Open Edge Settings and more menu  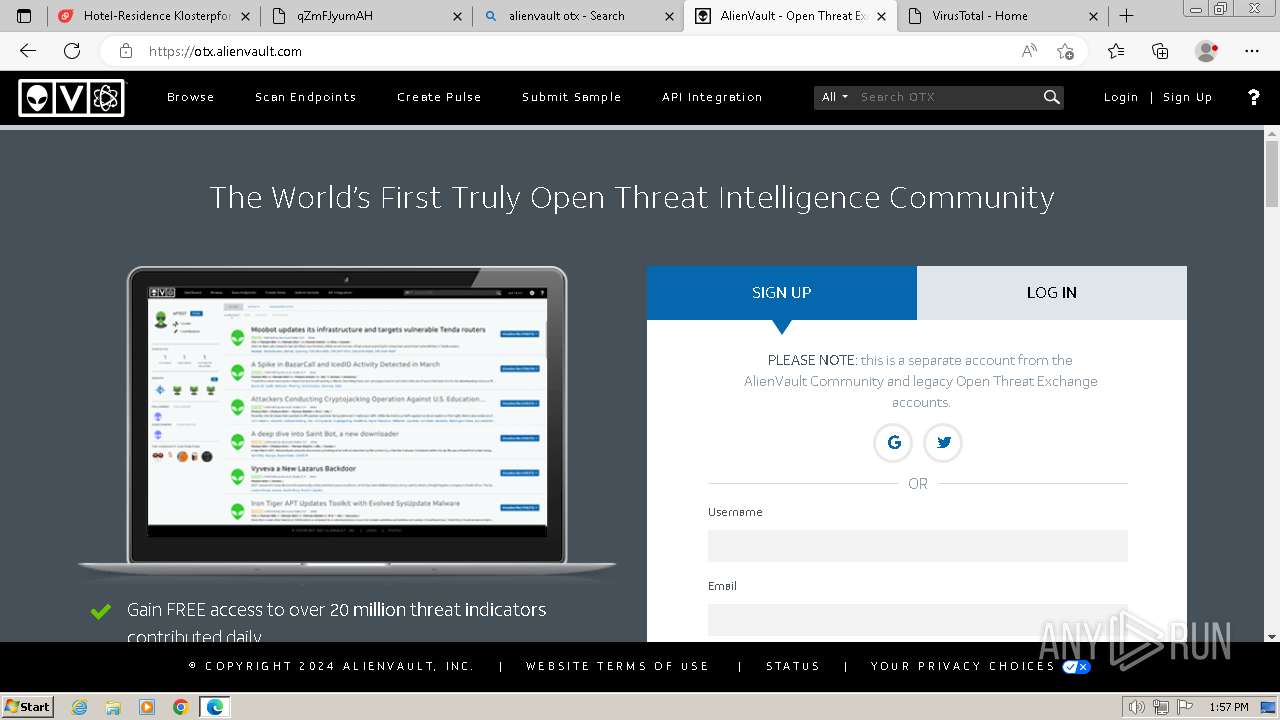click(x=1252, y=51)
